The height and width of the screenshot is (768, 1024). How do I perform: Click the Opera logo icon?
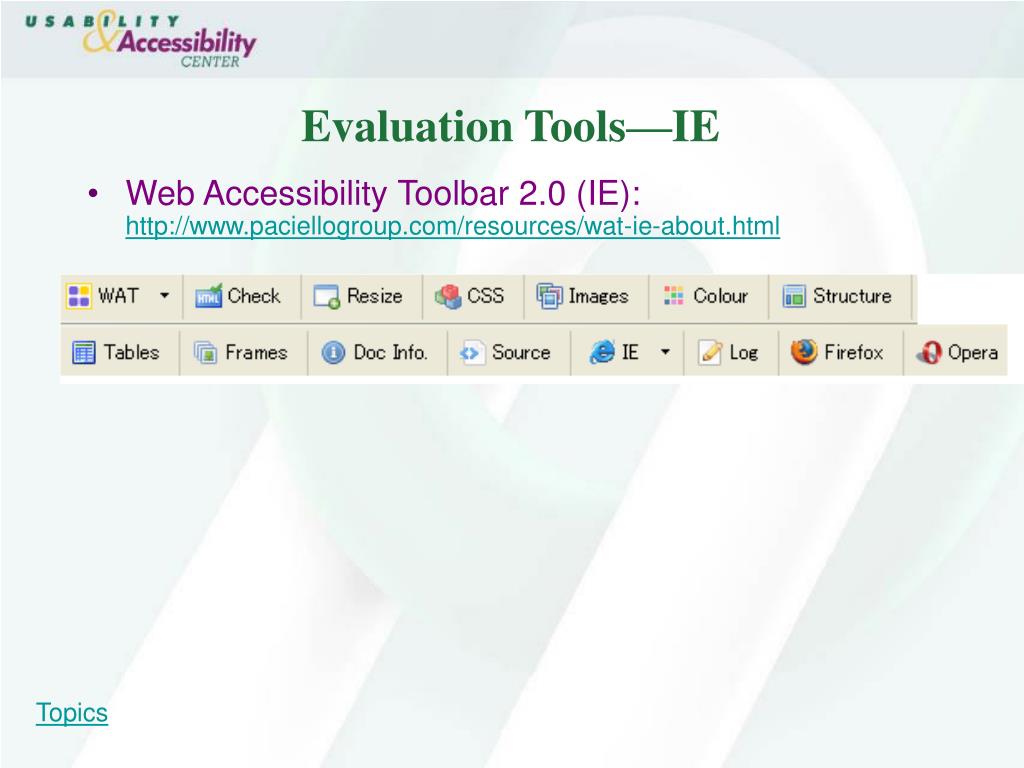[929, 353]
